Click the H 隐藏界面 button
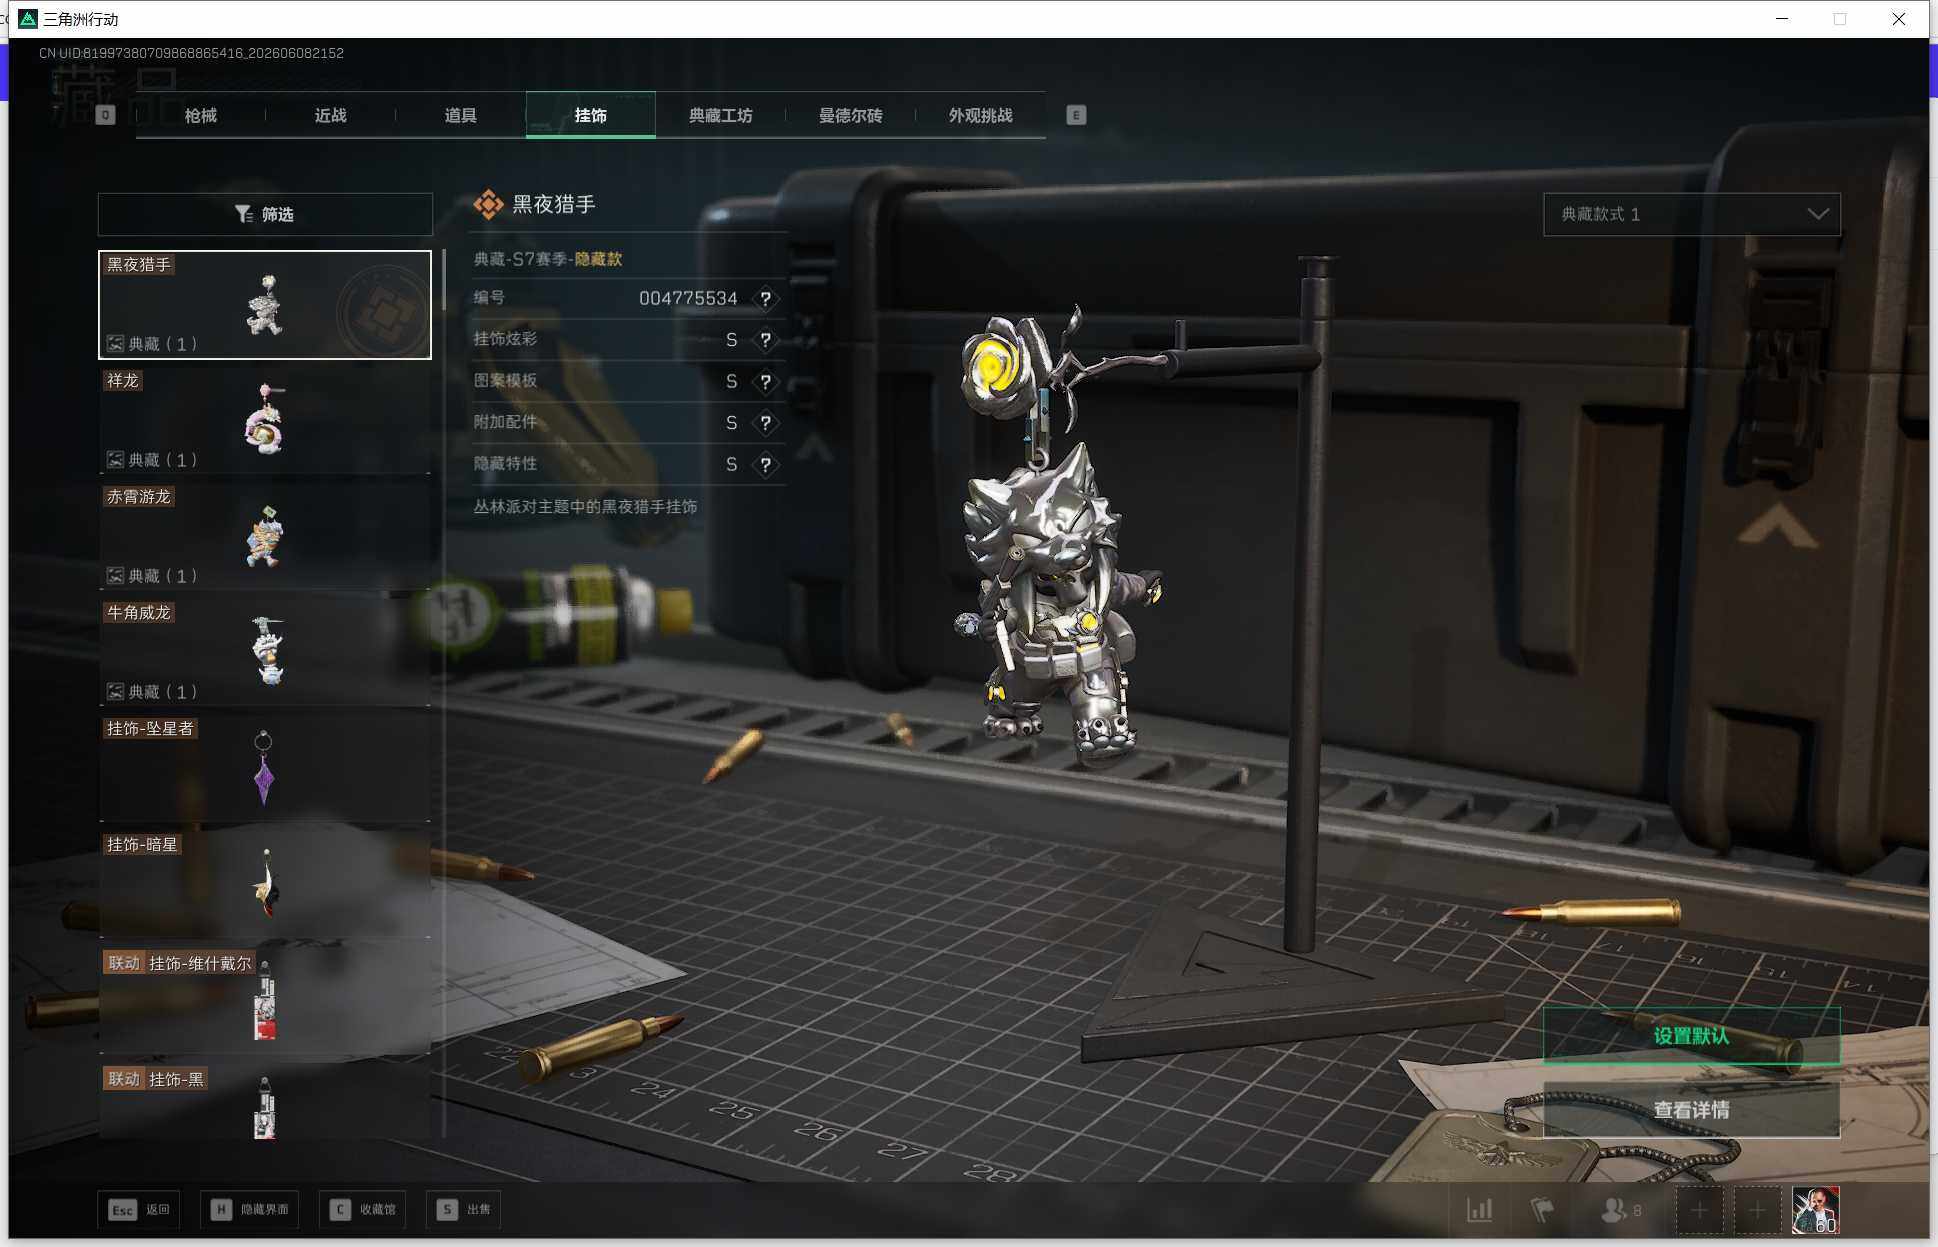This screenshot has height=1247, width=1938. [249, 1210]
